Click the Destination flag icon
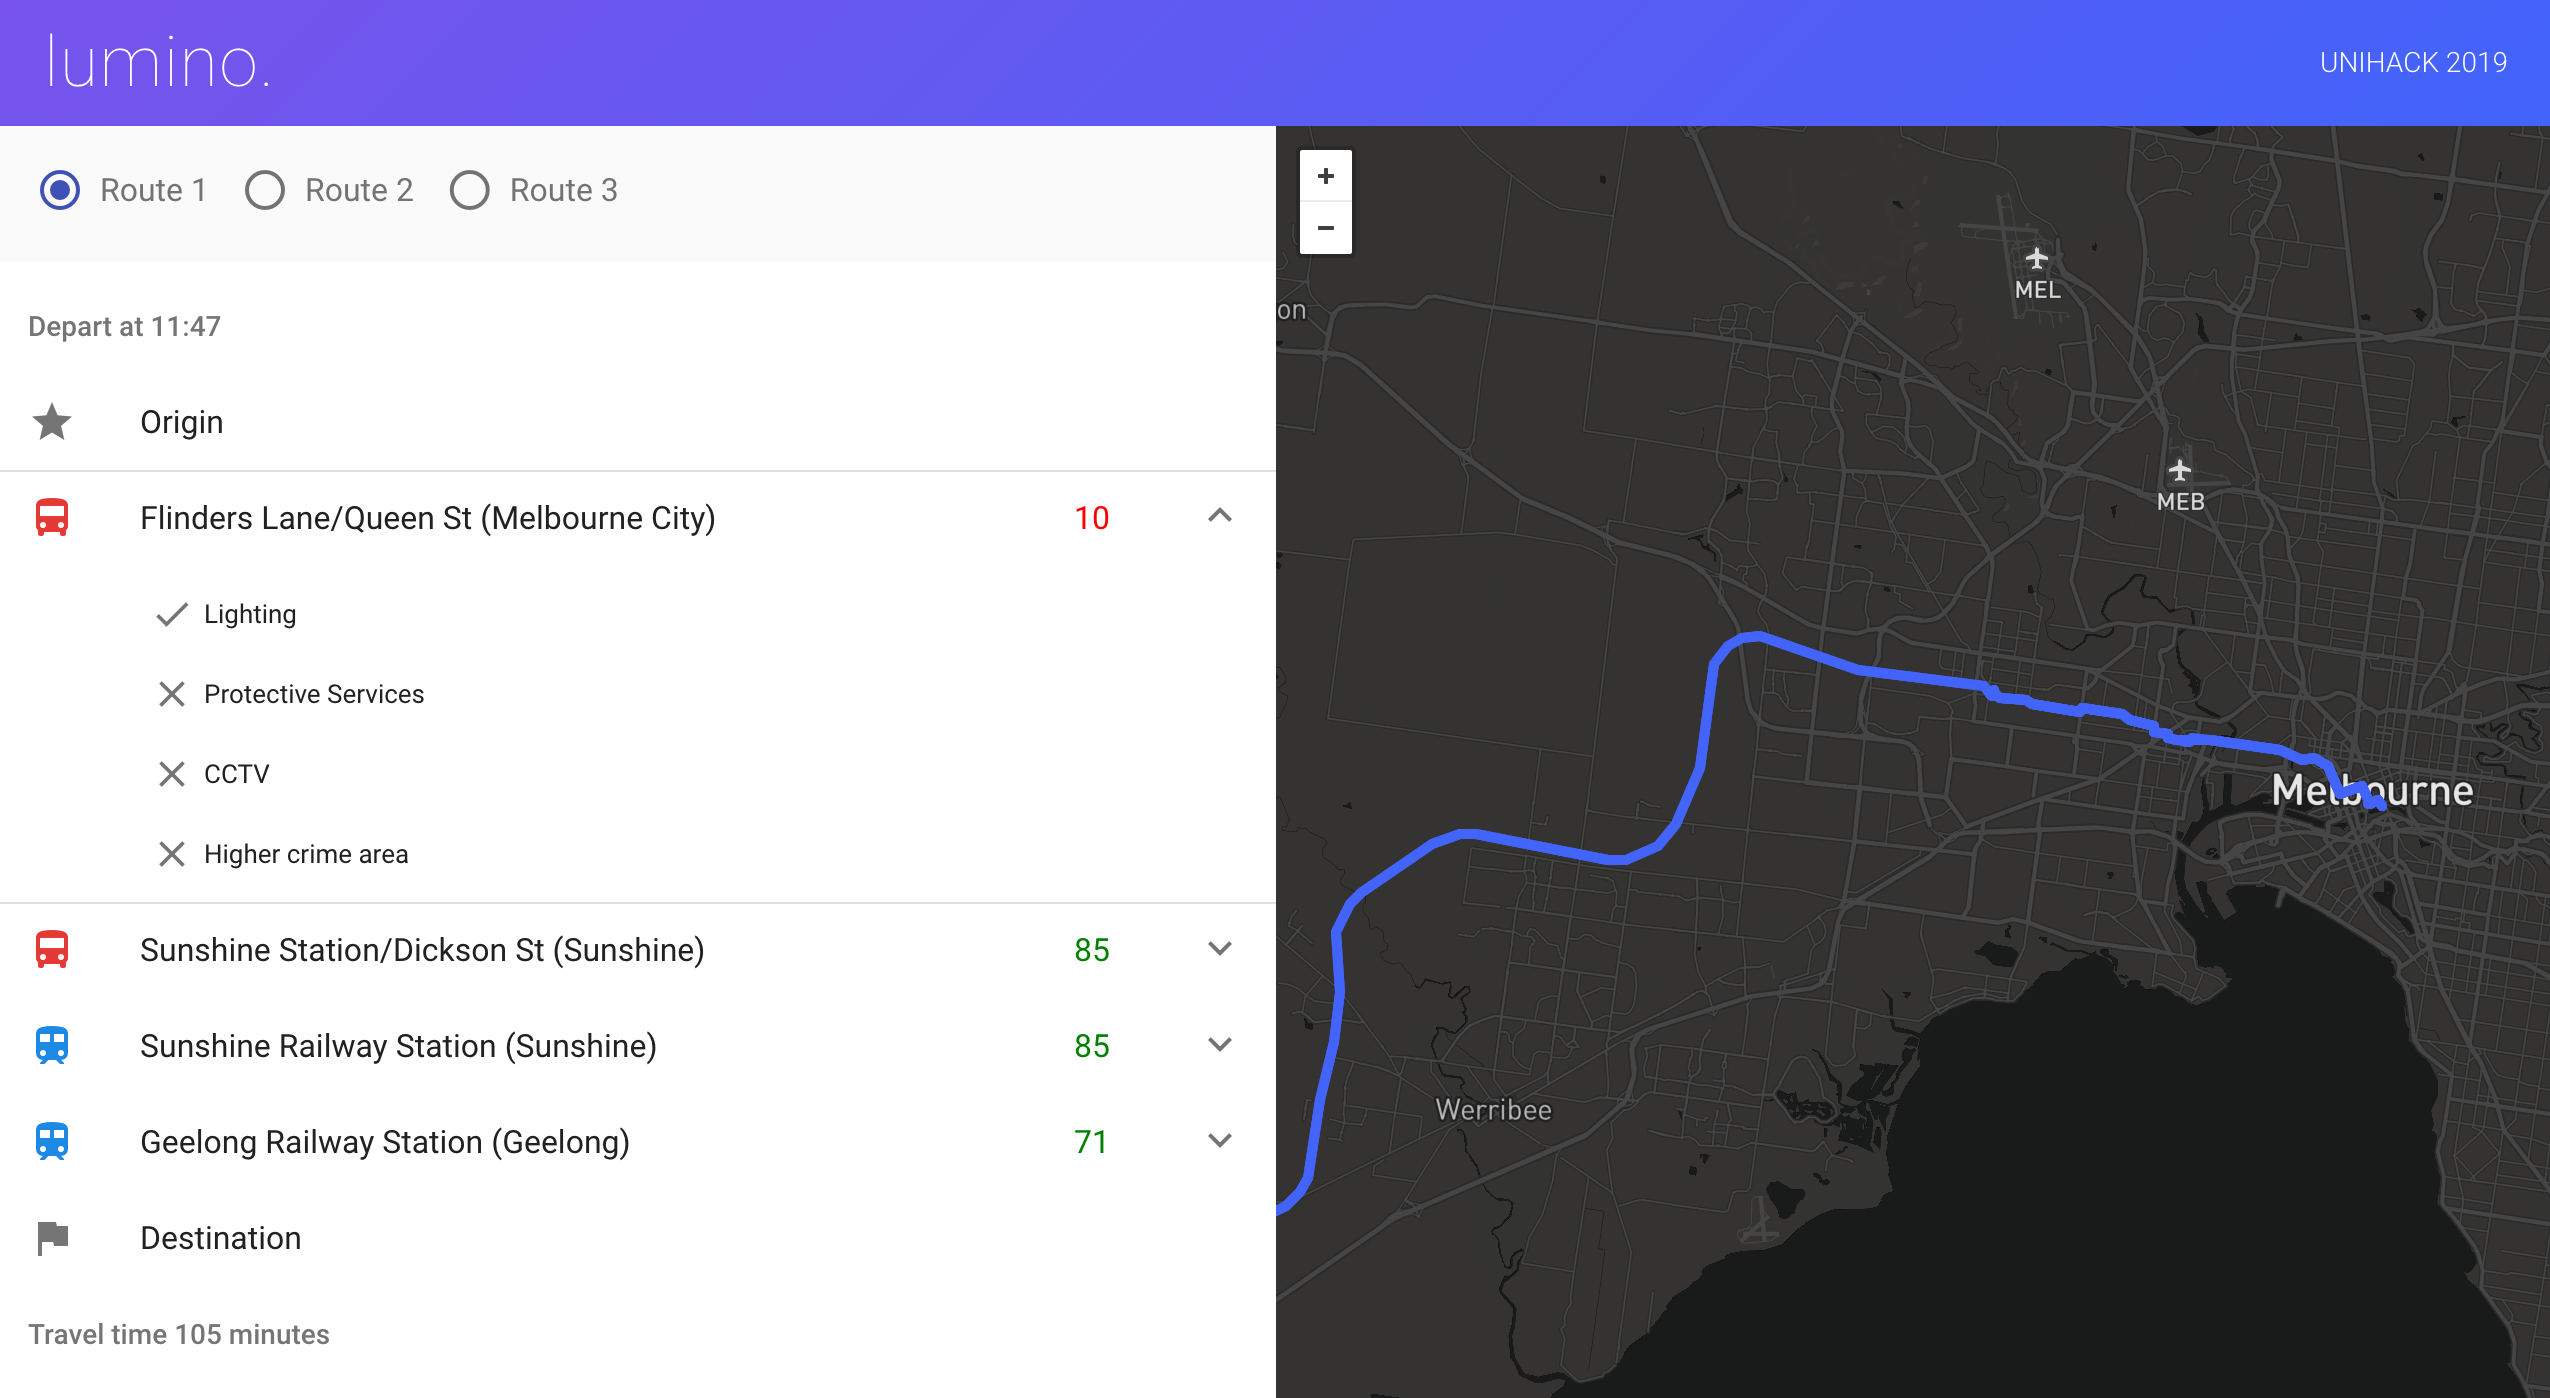Image resolution: width=2550 pixels, height=1398 pixels. pyautogui.click(x=52, y=1238)
